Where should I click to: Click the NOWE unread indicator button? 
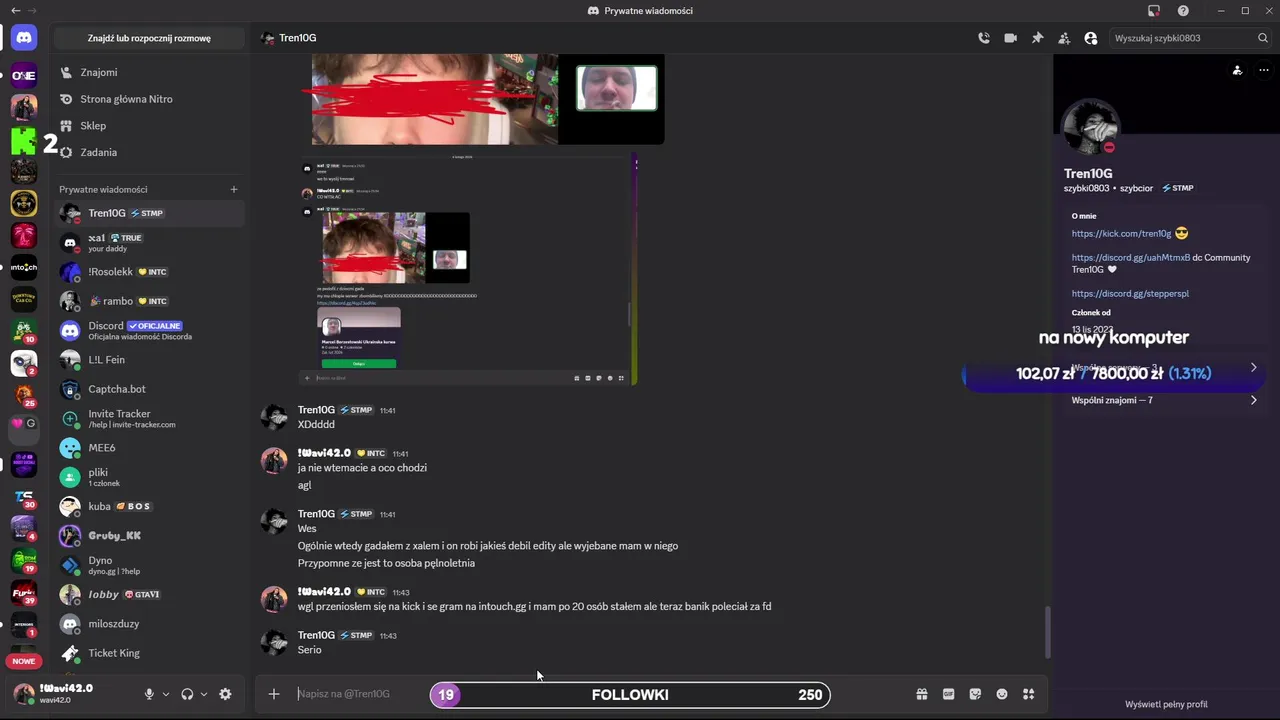pyautogui.click(x=24, y=661)
